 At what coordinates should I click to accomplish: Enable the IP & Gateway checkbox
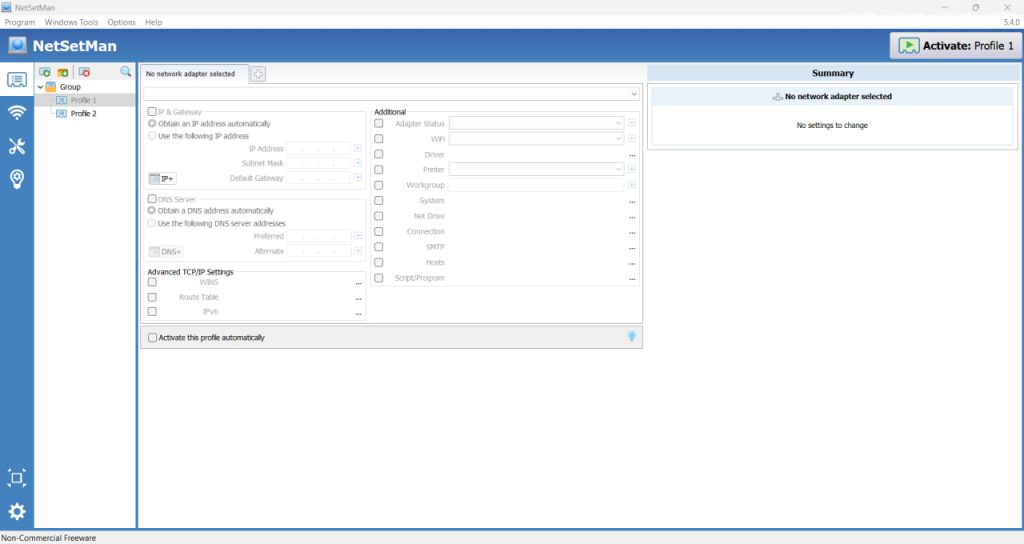click(152, 112)
